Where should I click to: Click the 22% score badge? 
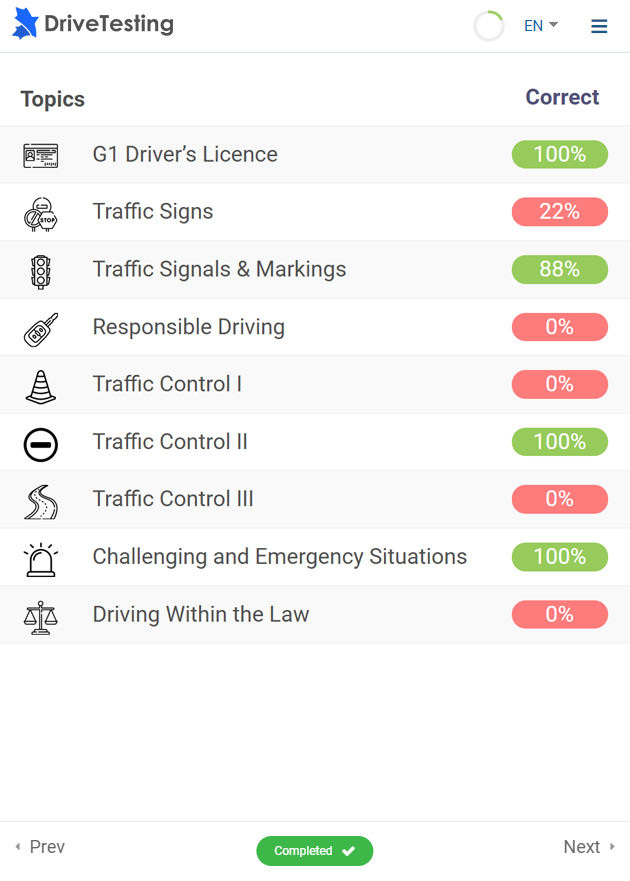point(559,212)
